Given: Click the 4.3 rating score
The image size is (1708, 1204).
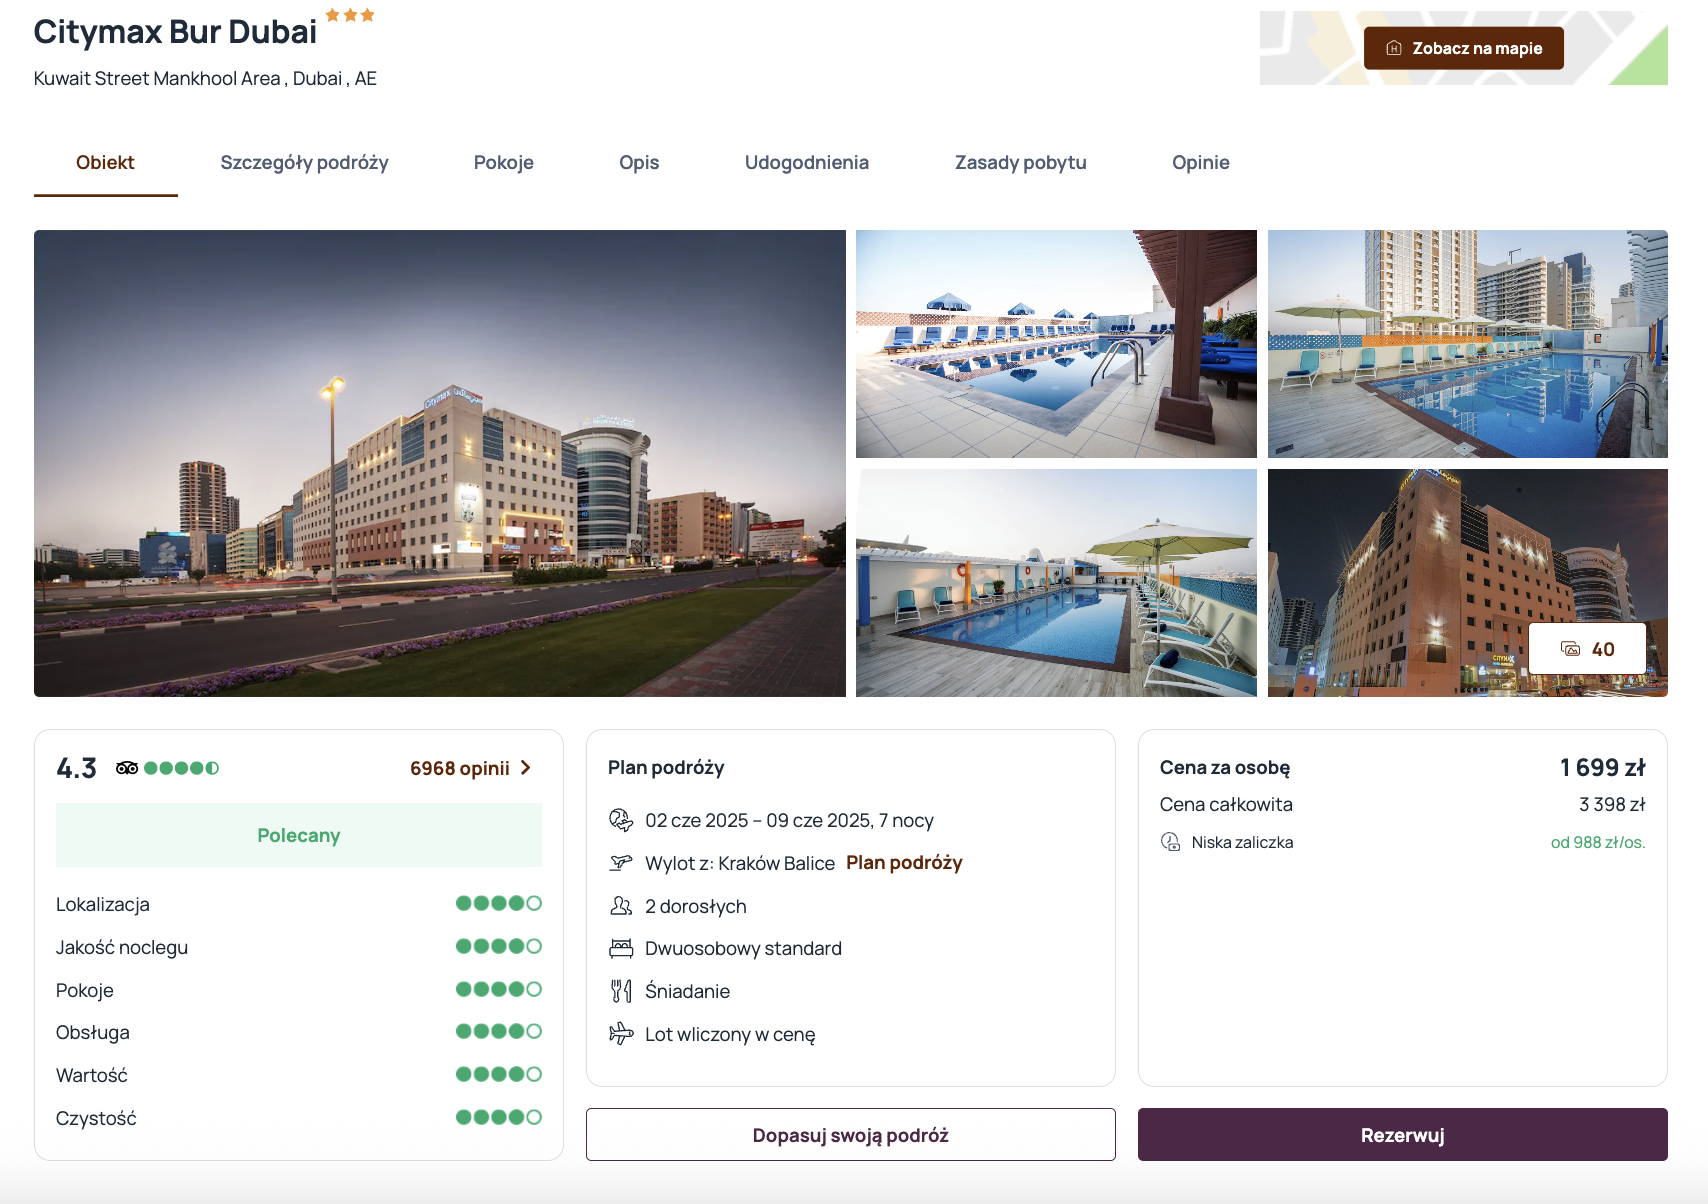Looking at the screenshot, I should pos(76,768).
